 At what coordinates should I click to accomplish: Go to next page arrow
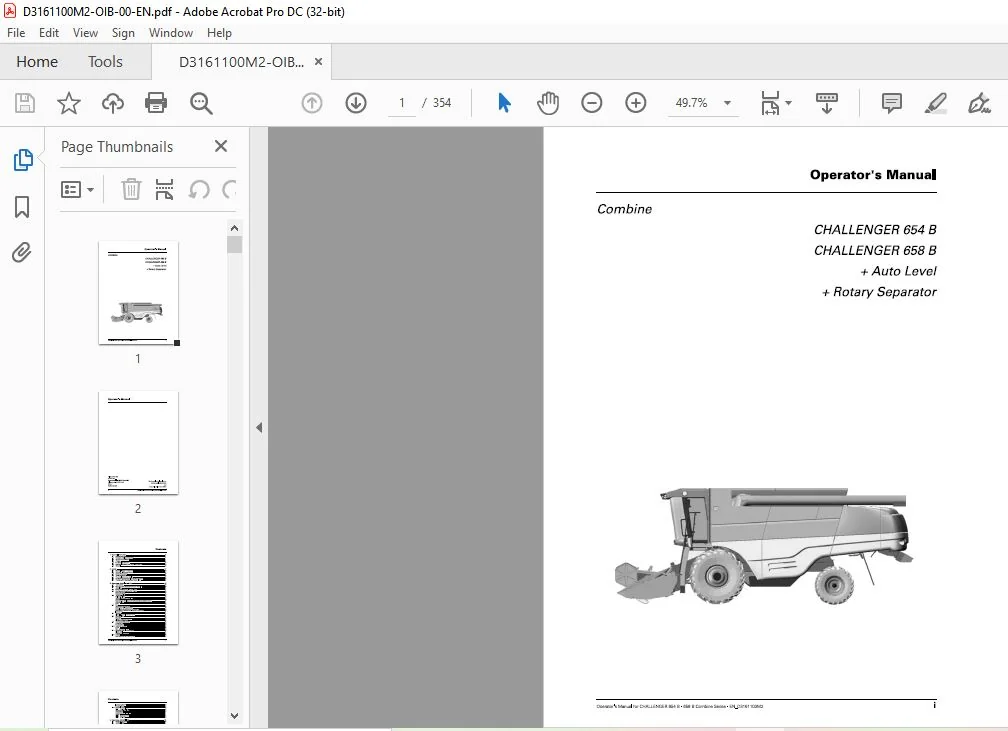click(356, 103)
